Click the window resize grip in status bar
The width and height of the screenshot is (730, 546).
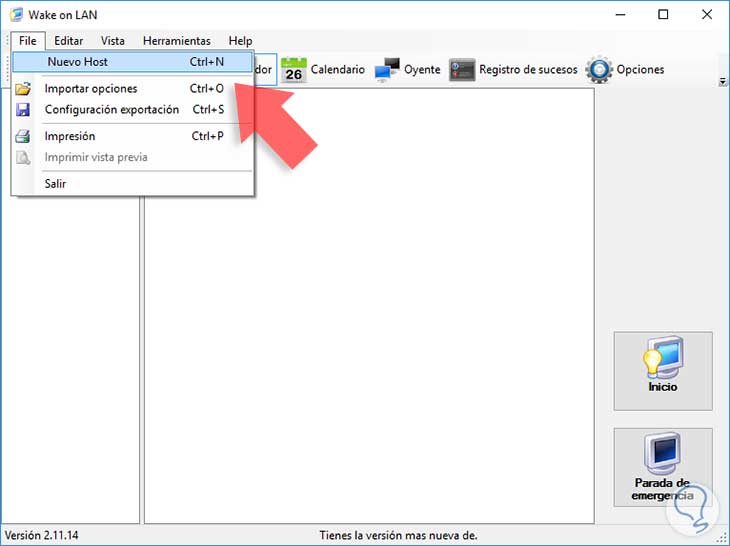pyautogui.click(x=723, y=539)
